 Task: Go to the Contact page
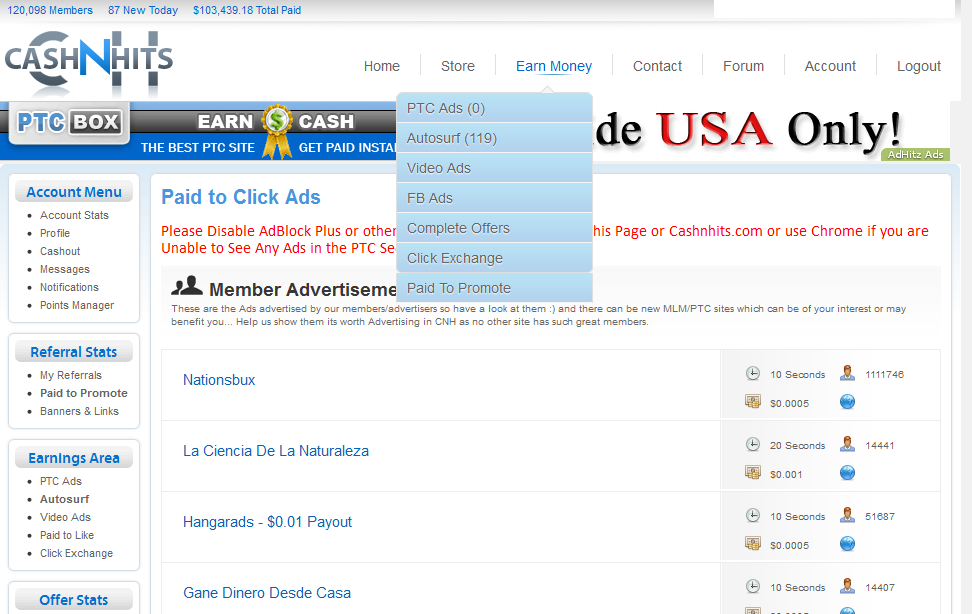[657, 66]
